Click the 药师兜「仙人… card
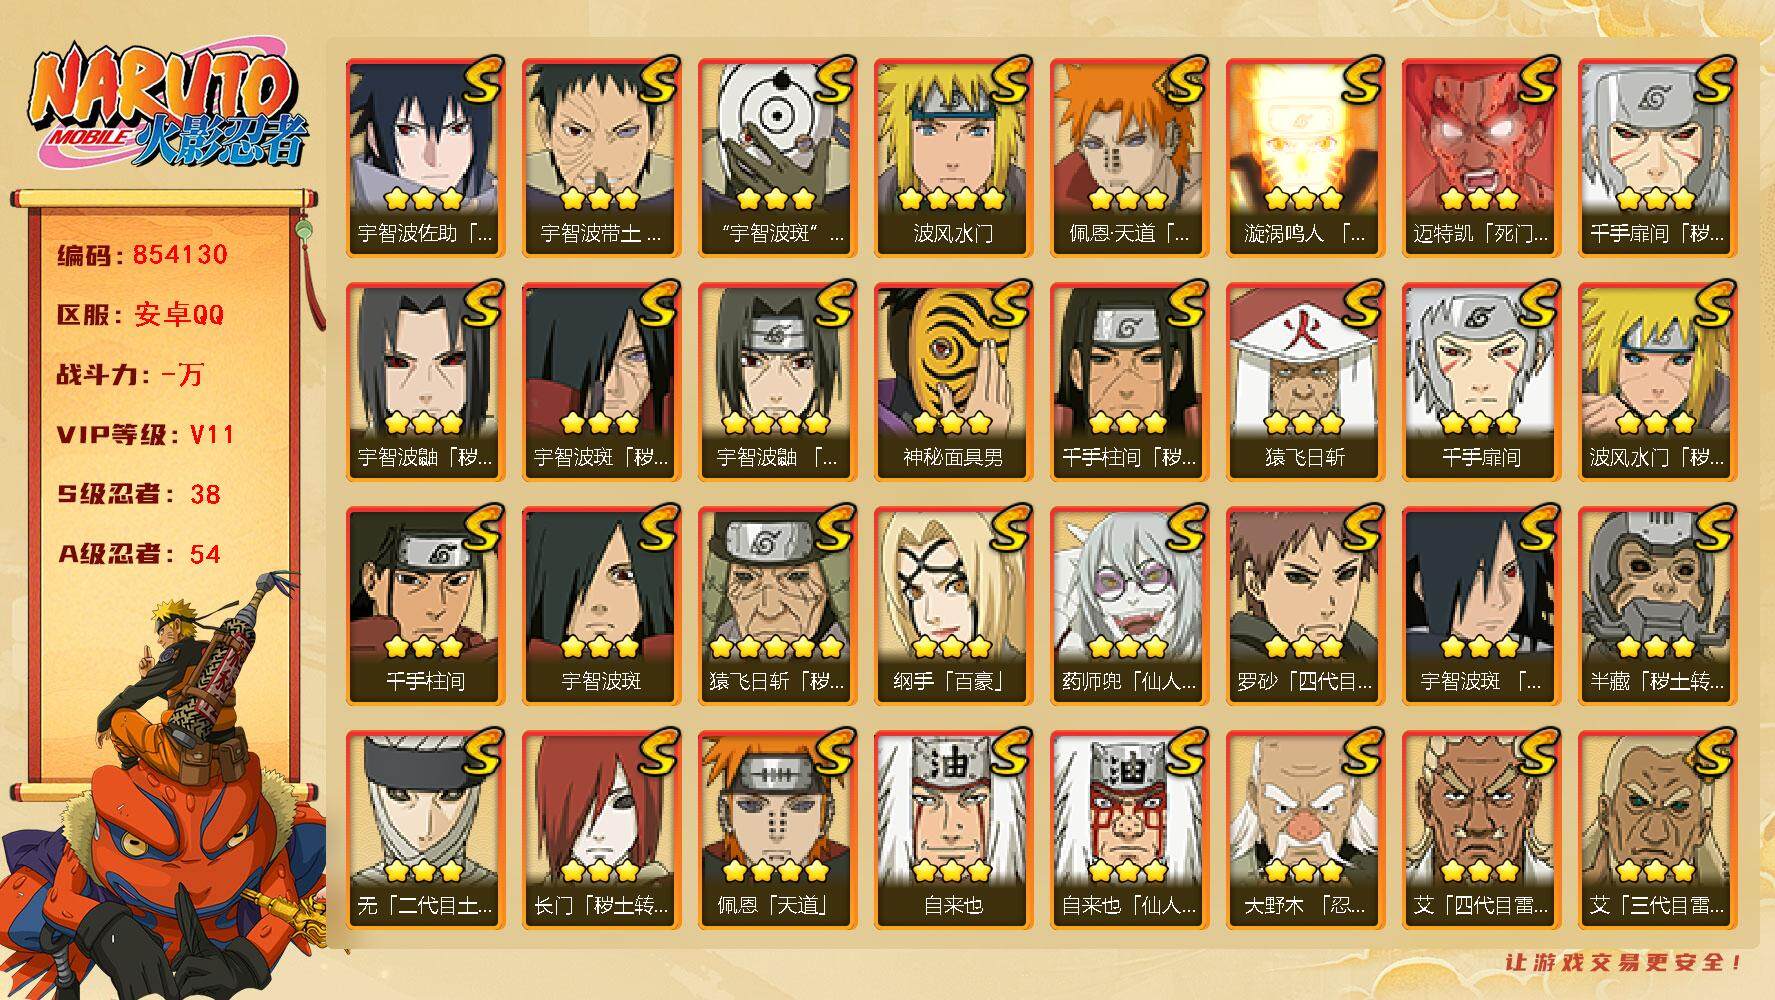The image size is (1775, 1000). 1129,606
